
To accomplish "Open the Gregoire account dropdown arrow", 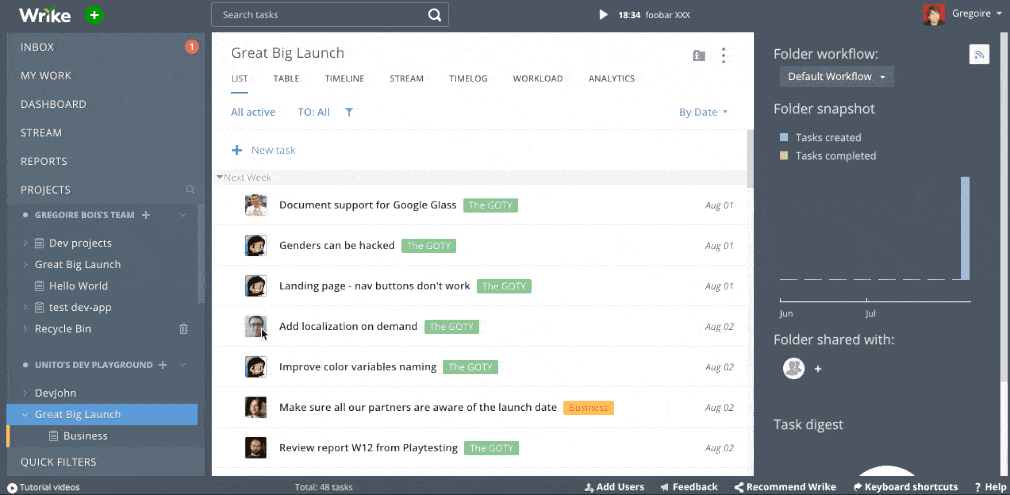I will [998, 14].
